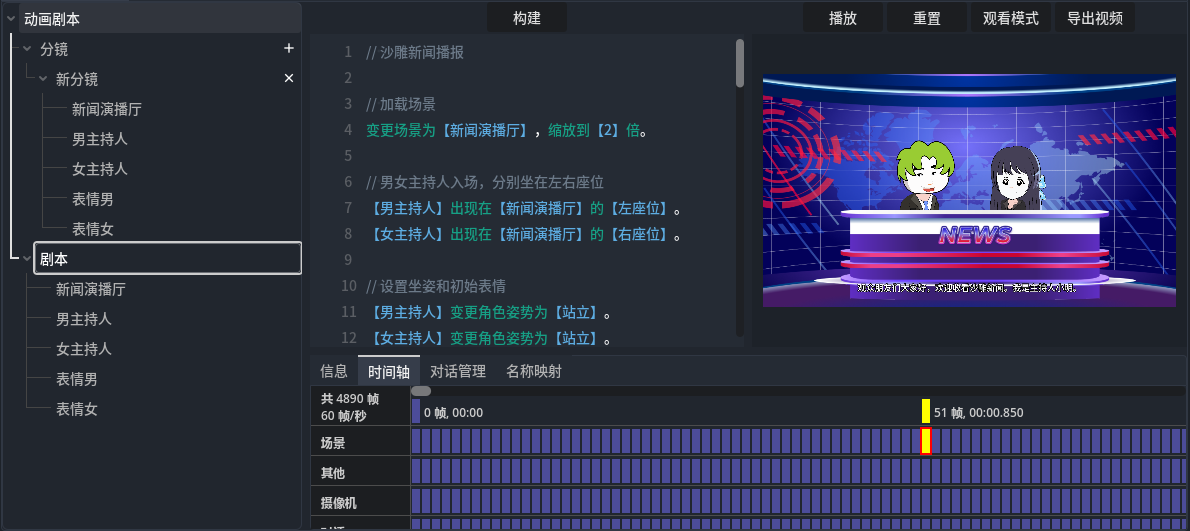The image size is (1190, 531).
Task: Click the plus icon beside 分镜
Action: pyautogui.click(x=289, y=48)
